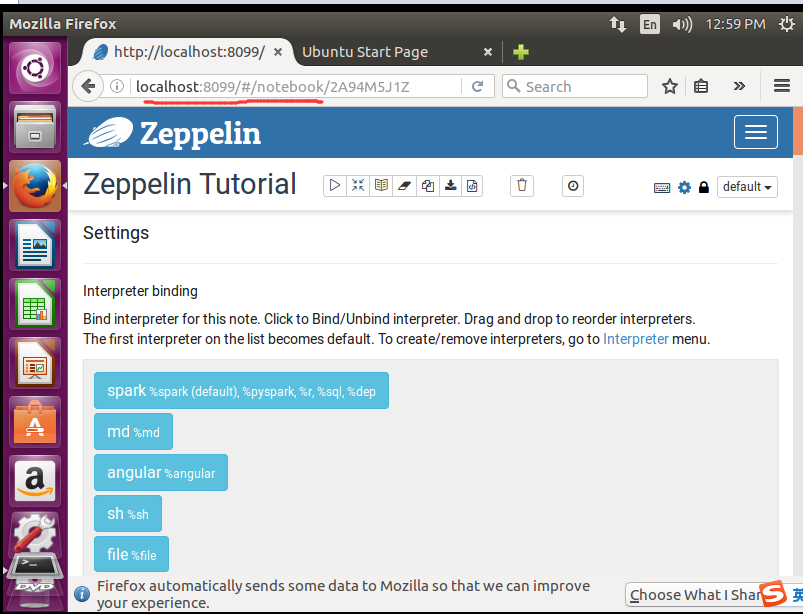
Task: Toggle binding of the md interpreter
Action: pyautogui.click(x=133, y=432)
